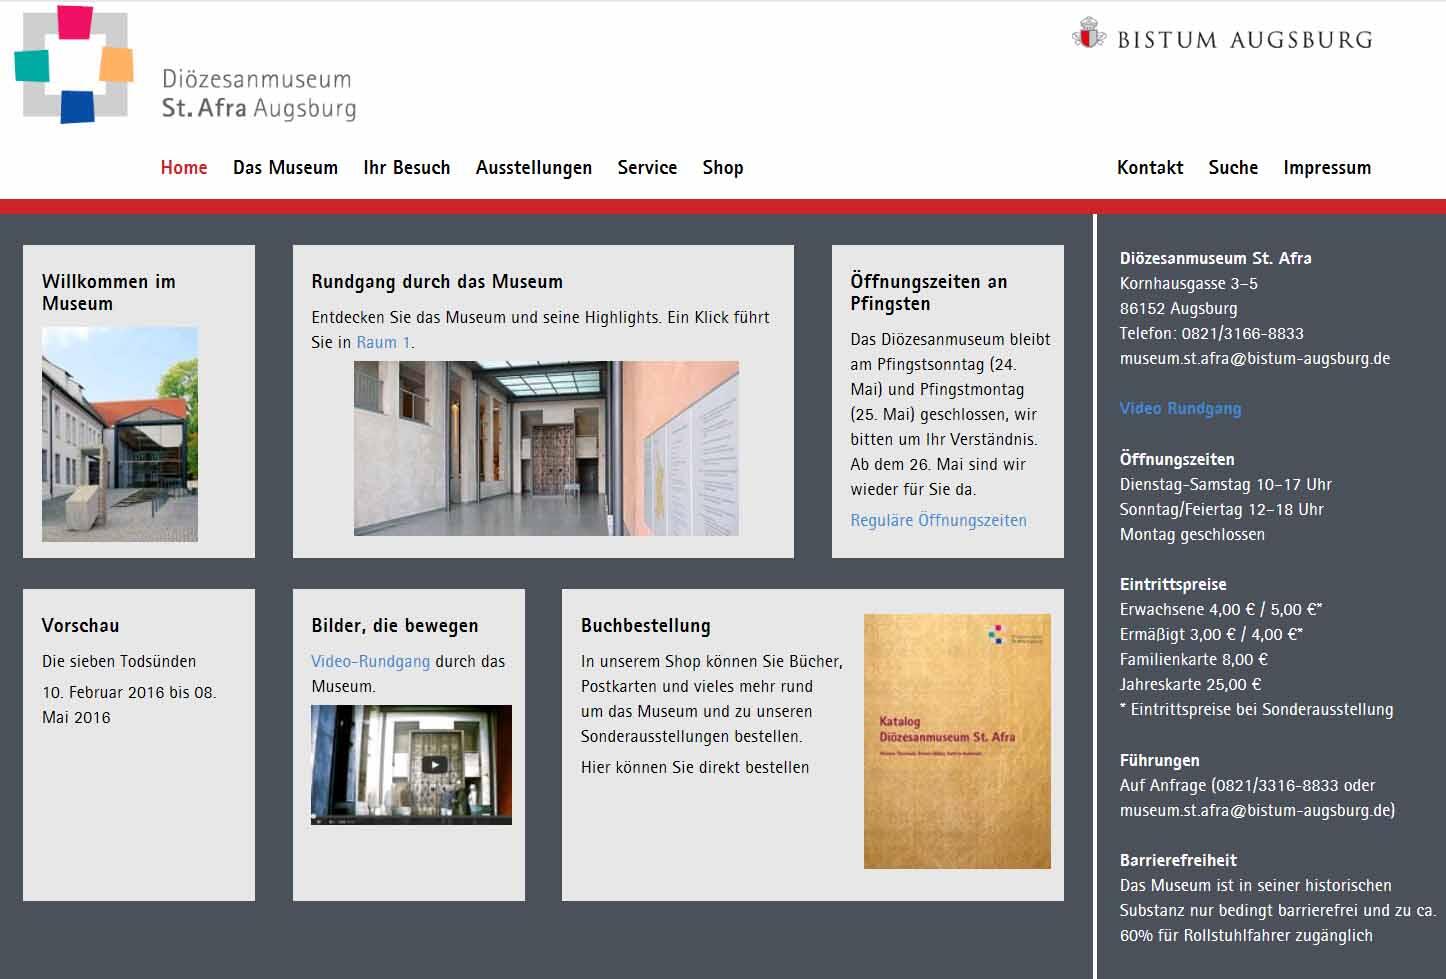Click the Diözesanmuseum St. Afra colorful logo
The image size is (1446, 979).
(x=74, y=65)
